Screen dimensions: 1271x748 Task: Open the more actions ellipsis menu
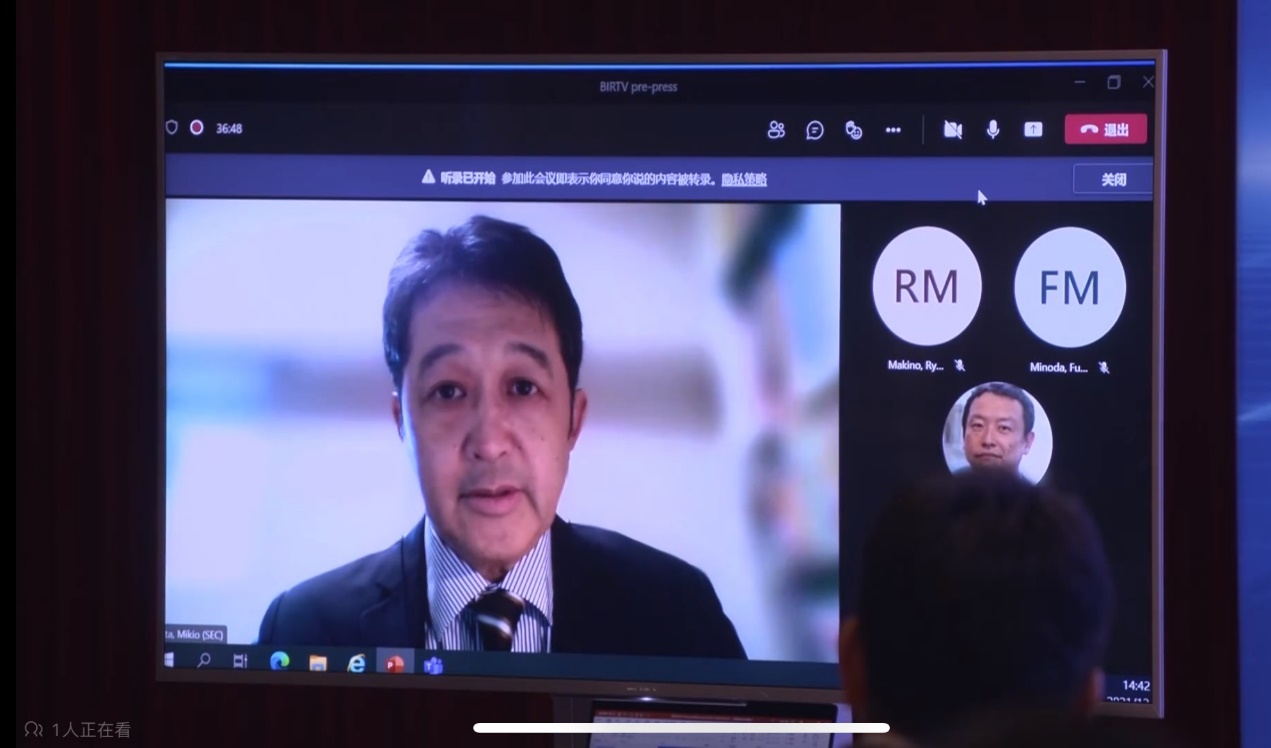coord(893,130)
